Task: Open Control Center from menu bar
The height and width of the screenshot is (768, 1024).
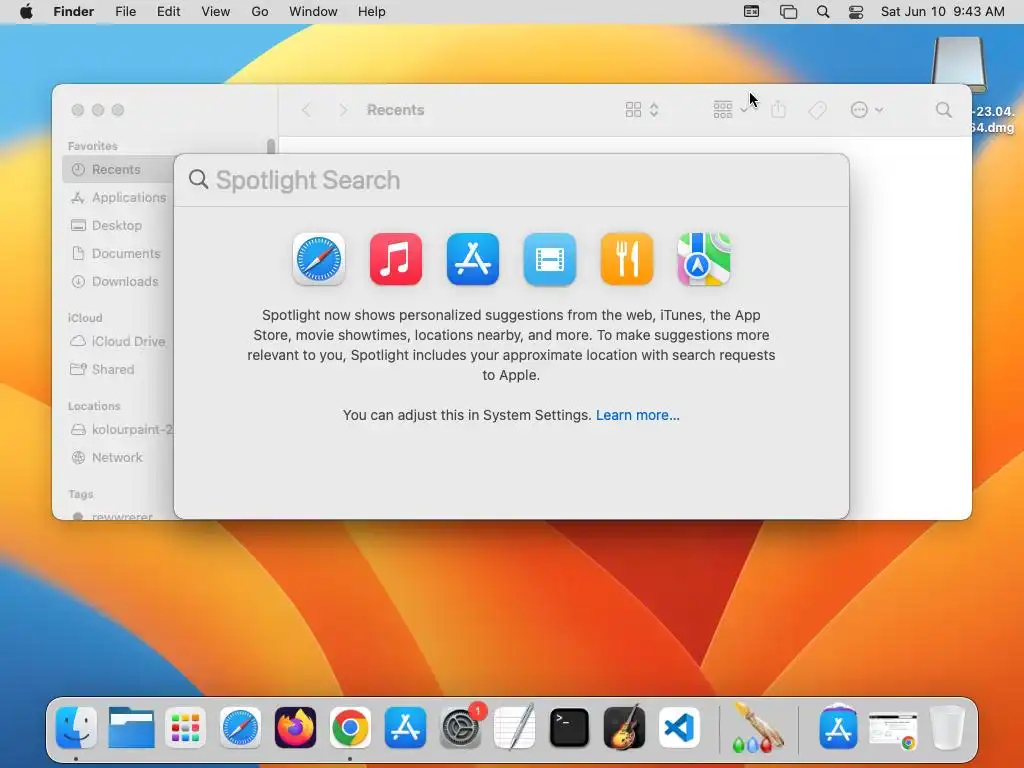Action: 856,12
